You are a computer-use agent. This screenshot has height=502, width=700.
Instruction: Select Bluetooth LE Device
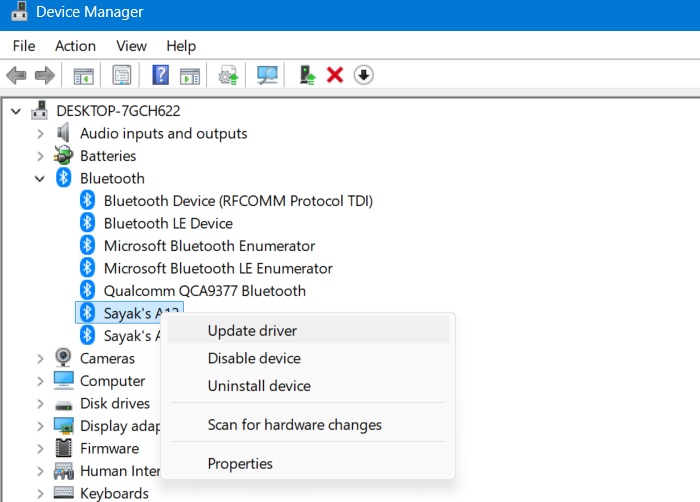pos(168,223)
